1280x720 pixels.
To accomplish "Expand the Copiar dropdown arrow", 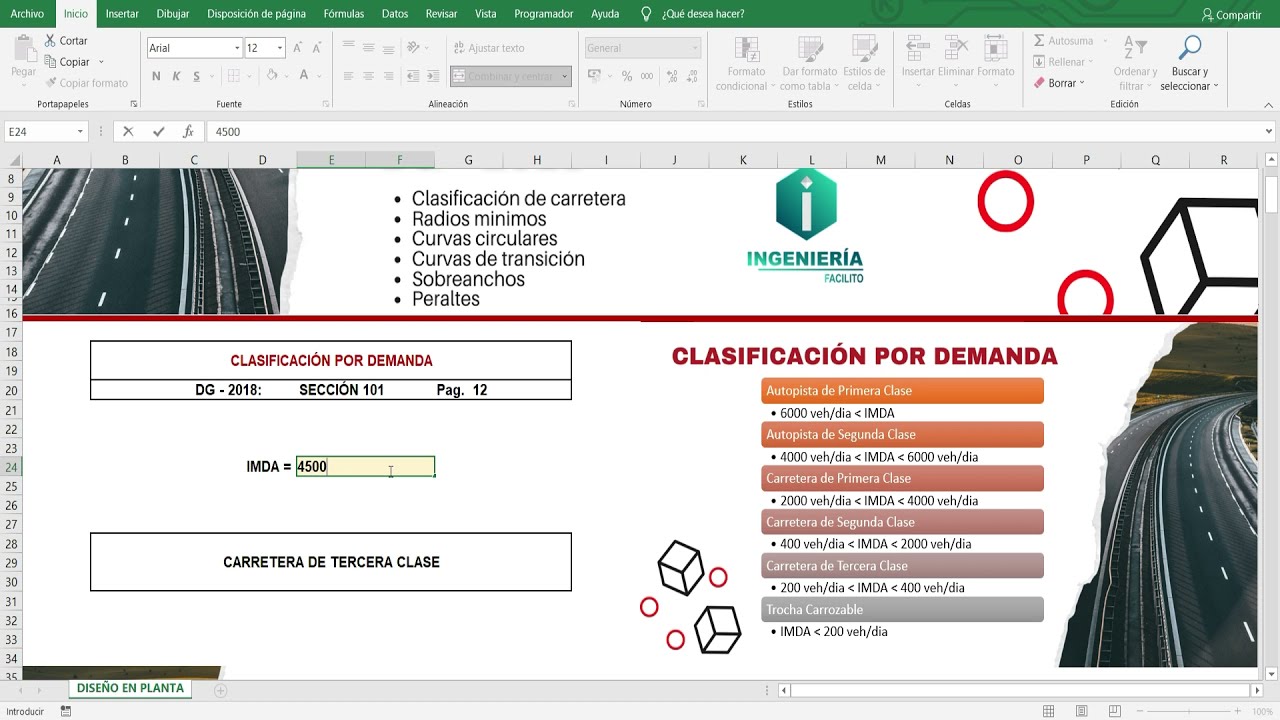I will [101, 62].
